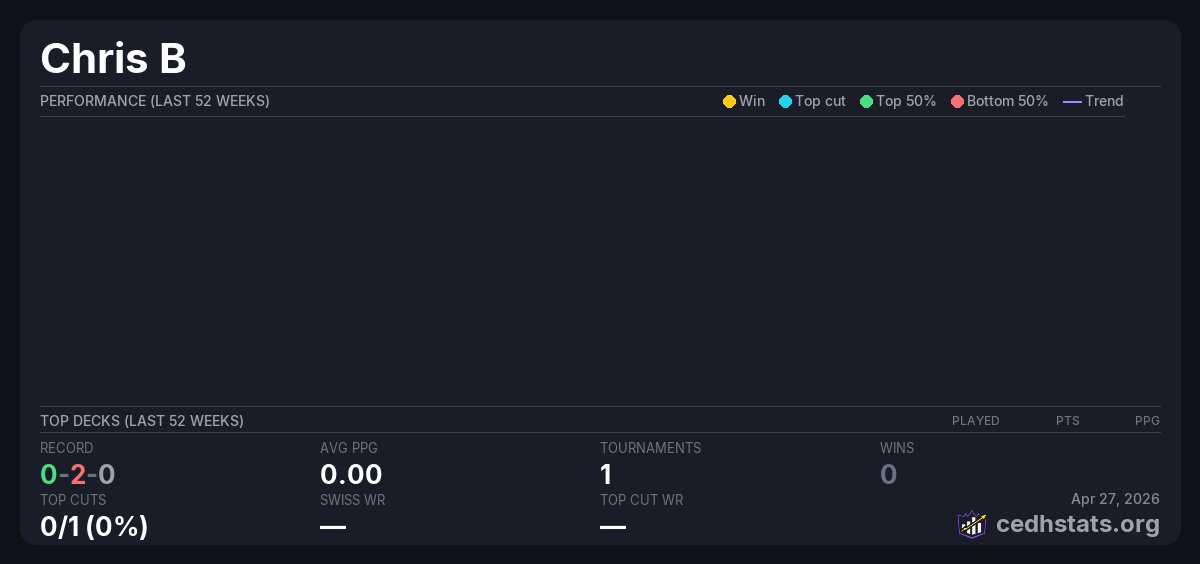
Task: Click the Tournaments count of 1
Action: click(x=606, y=474)
